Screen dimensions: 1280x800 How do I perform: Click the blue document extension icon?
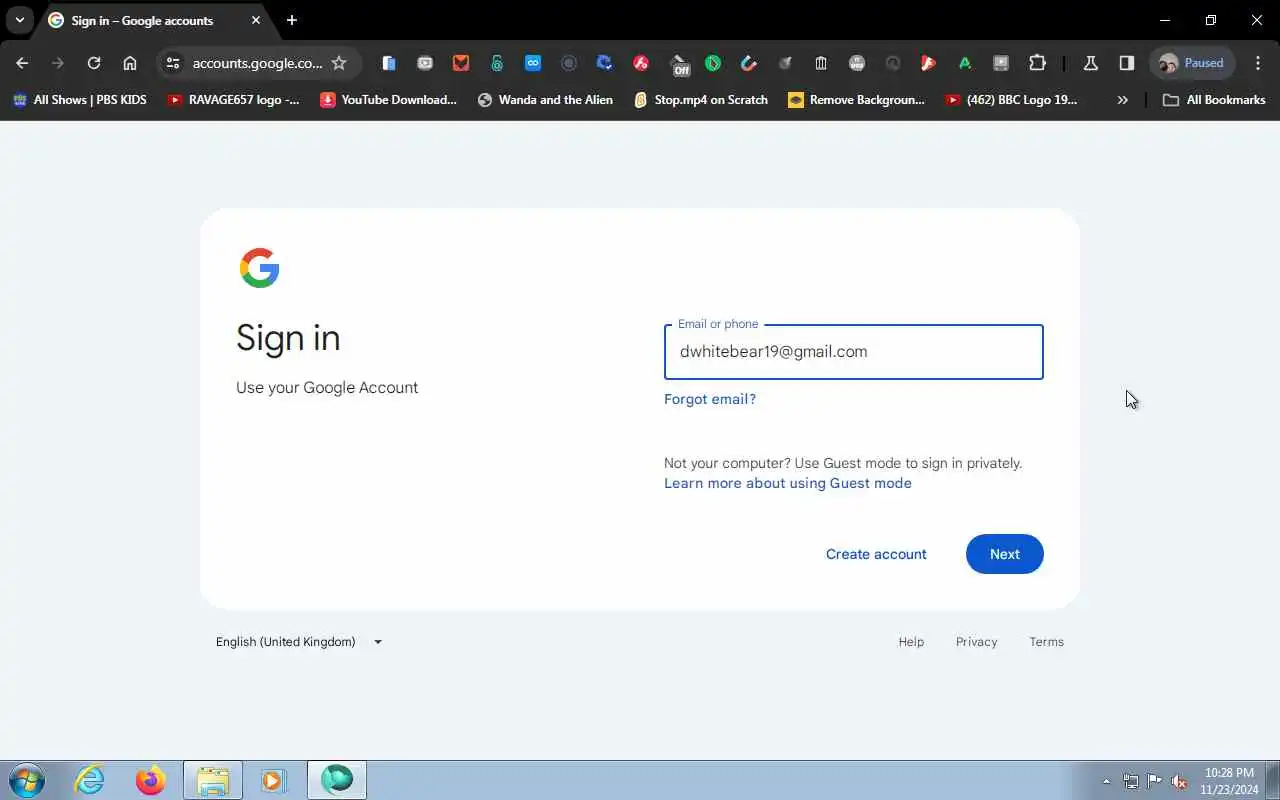tap(389, 63)
